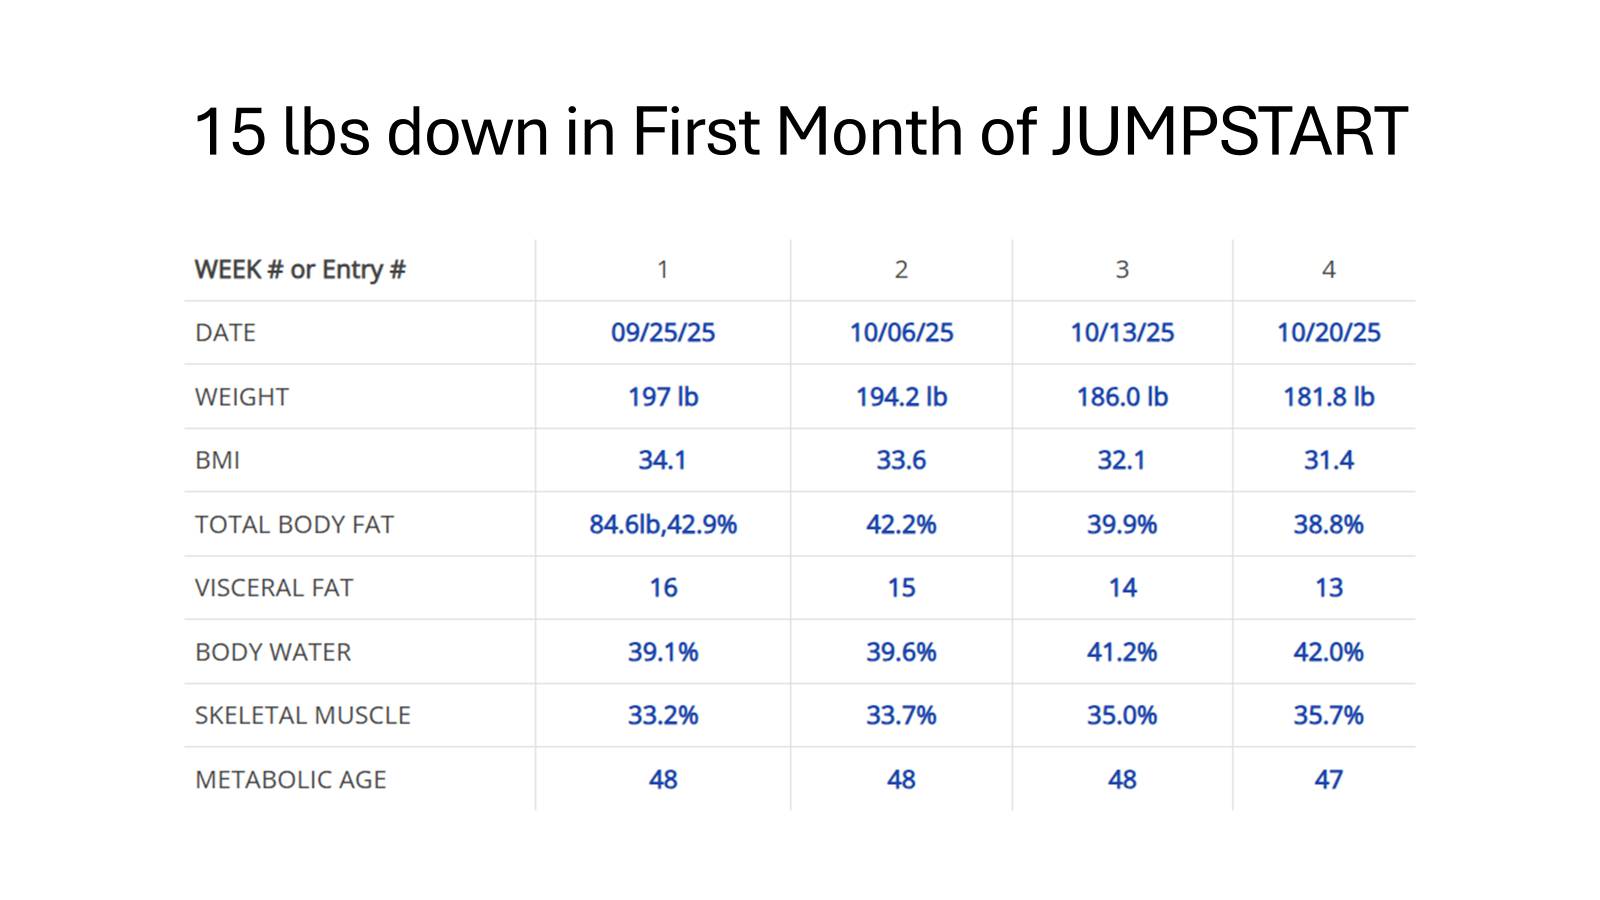The width and height of the screenshot is (1600, 900).
Task: Click the "WEEK # or Entry #" header
Action: (300, 270)
